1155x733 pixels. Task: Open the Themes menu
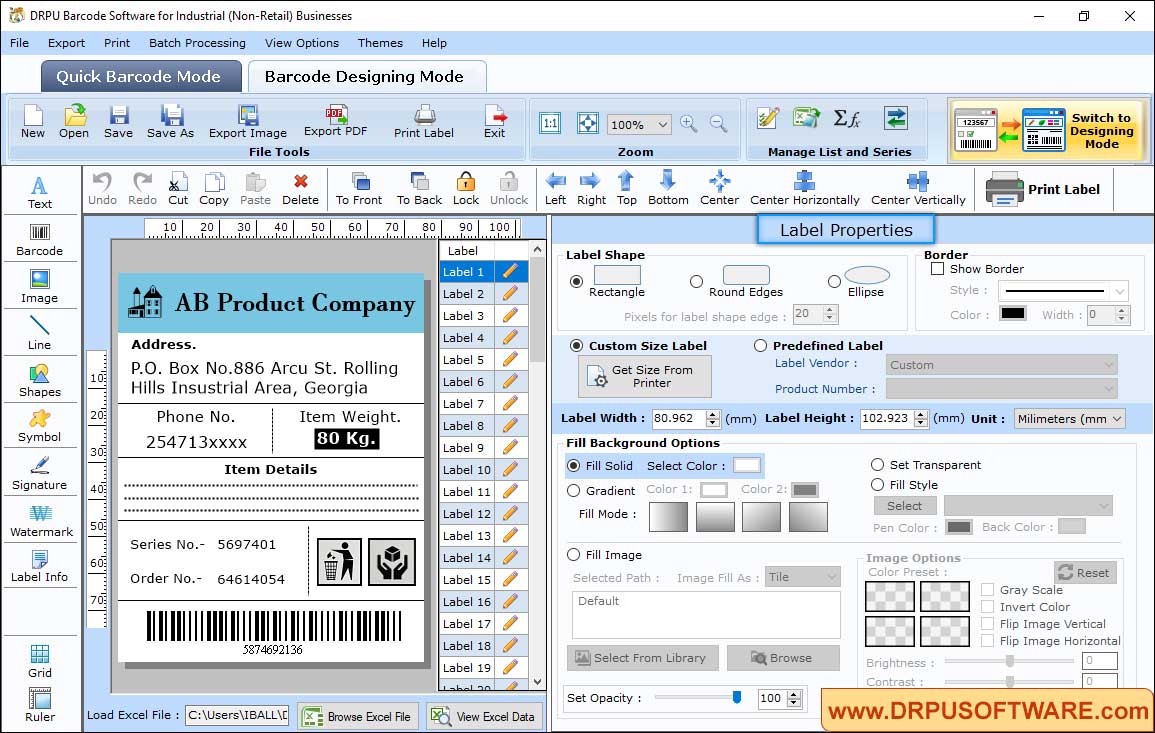(x=380, y=43)
